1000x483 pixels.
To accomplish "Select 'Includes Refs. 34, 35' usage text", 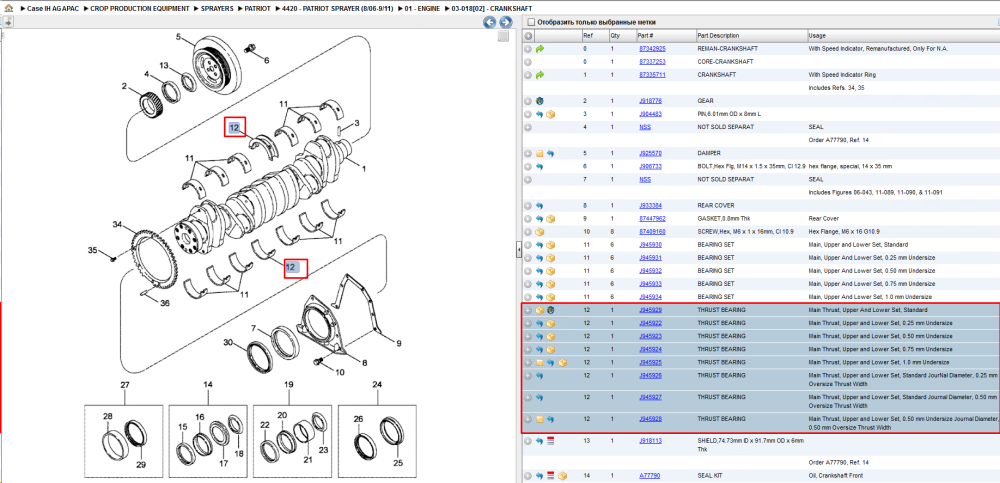I will 835,88.
